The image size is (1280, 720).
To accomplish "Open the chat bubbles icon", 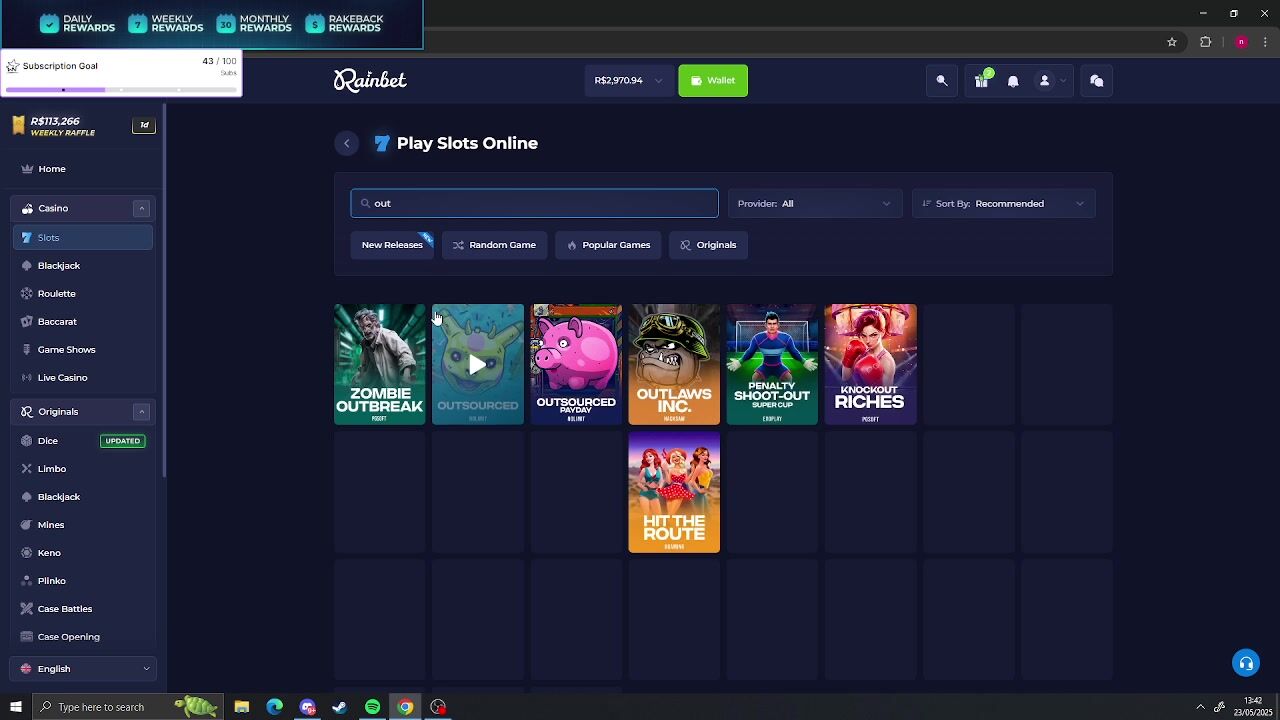I will (1097, 81).
